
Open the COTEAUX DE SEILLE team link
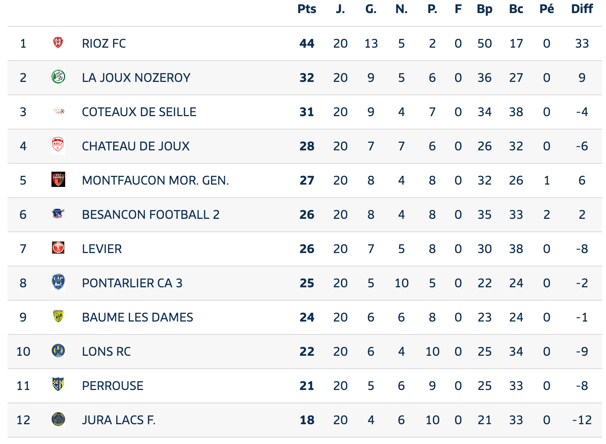[x=139, y=112]
